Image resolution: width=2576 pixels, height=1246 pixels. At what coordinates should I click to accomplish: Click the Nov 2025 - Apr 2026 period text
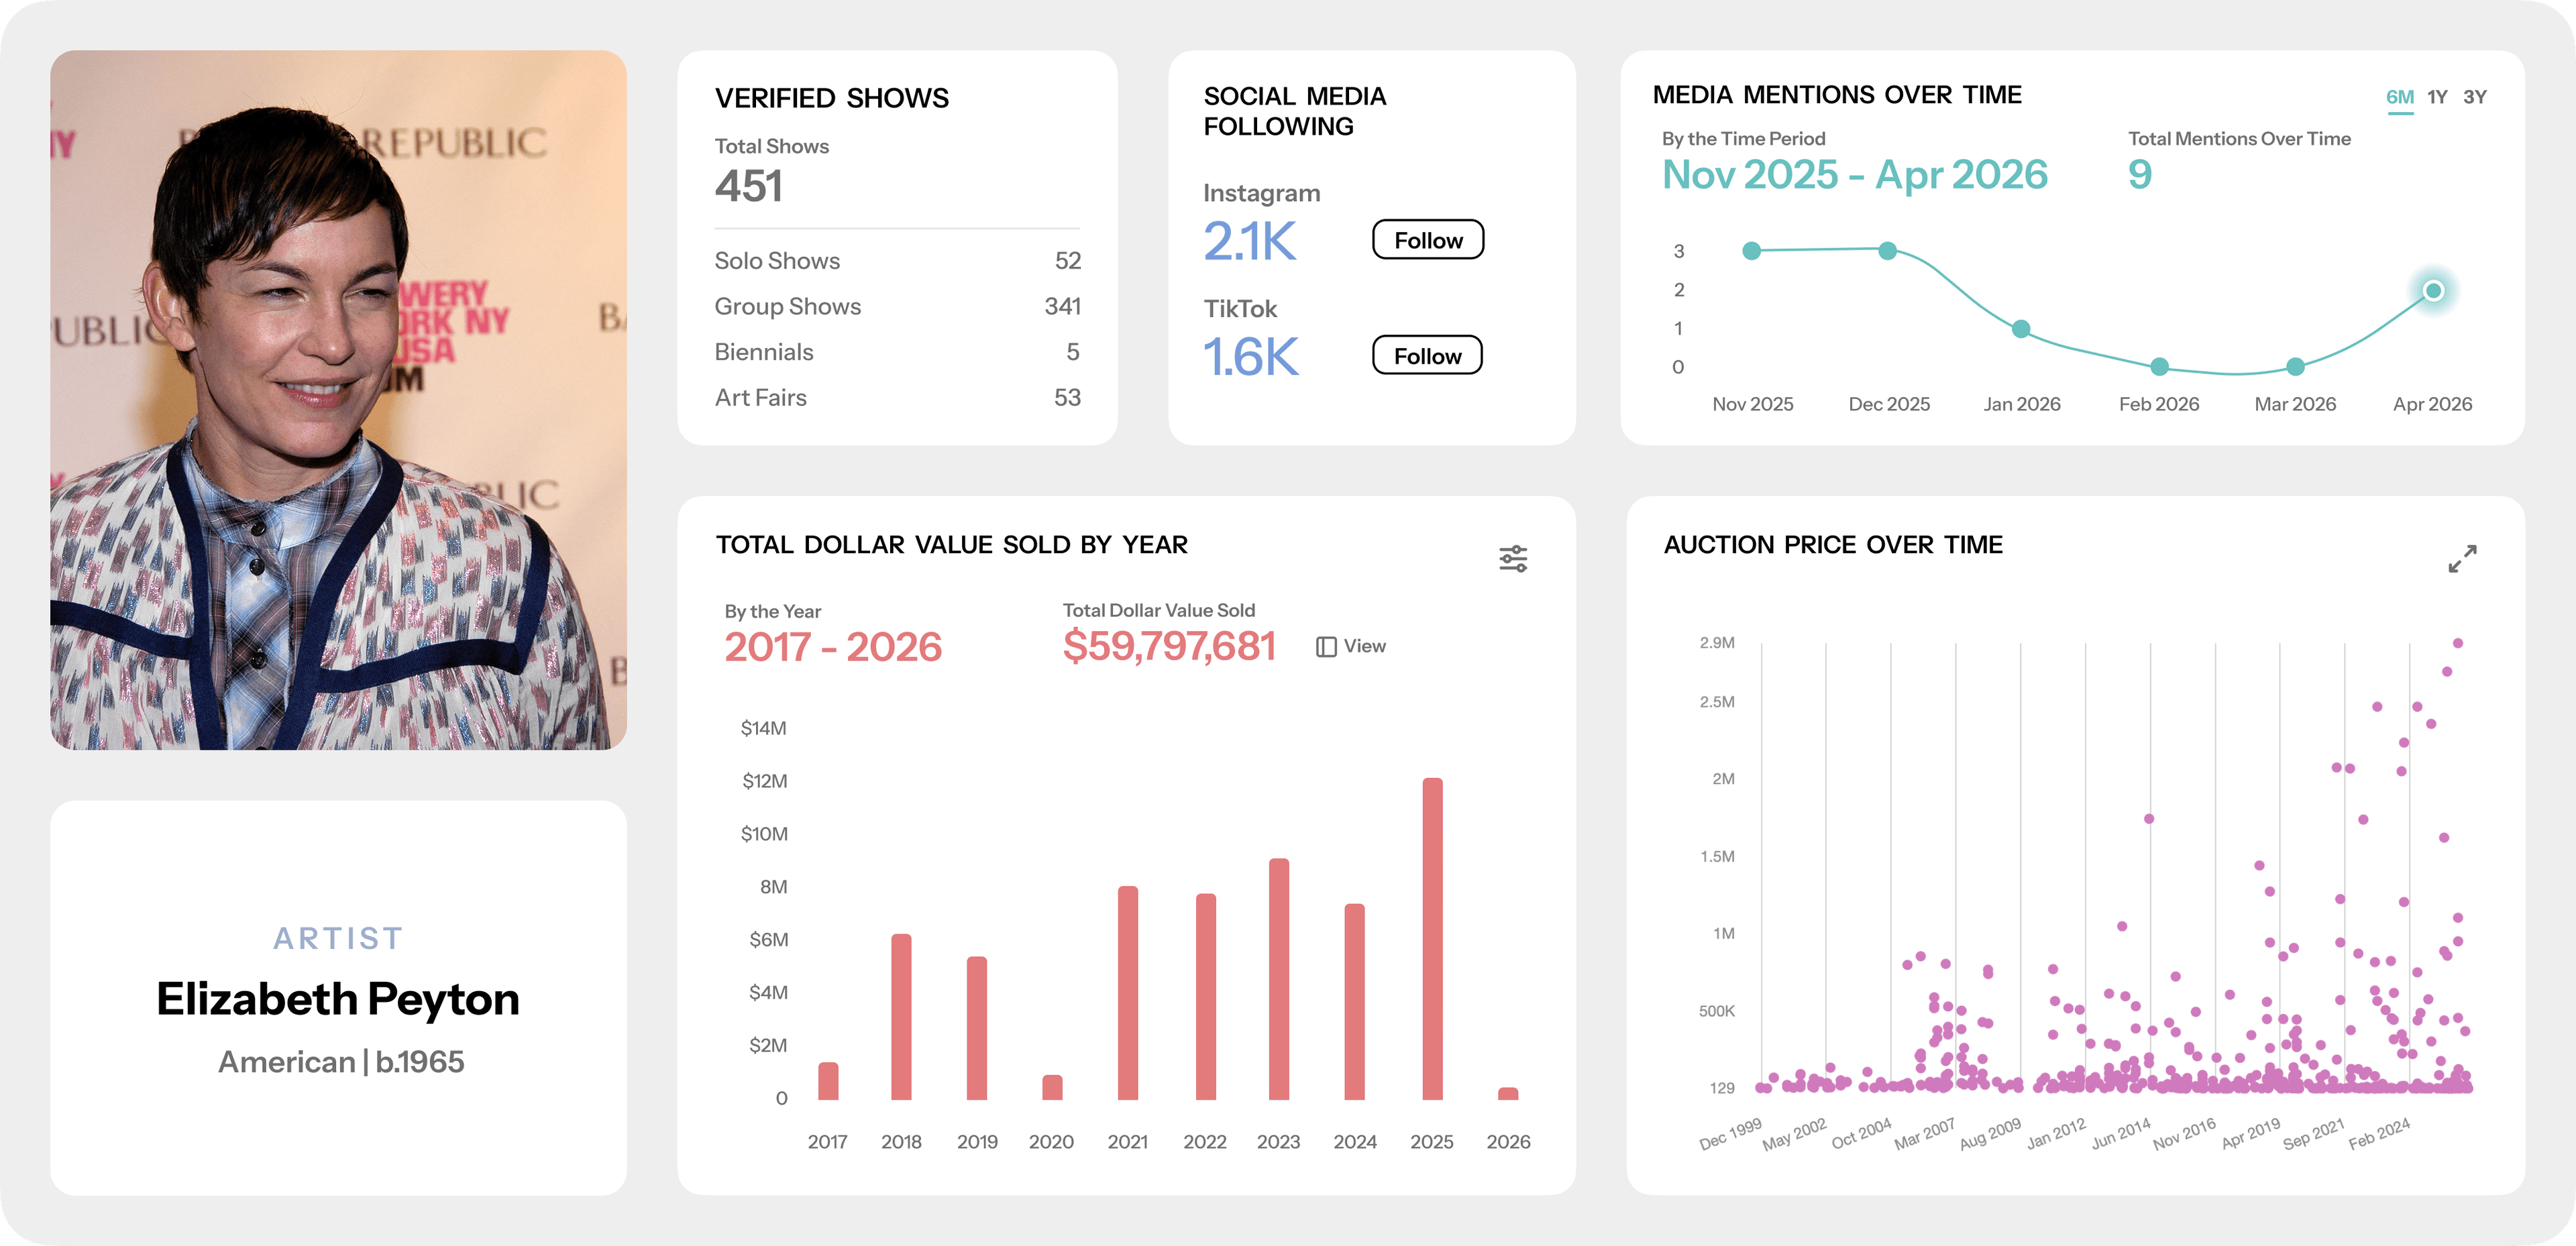click(1854, 175)
